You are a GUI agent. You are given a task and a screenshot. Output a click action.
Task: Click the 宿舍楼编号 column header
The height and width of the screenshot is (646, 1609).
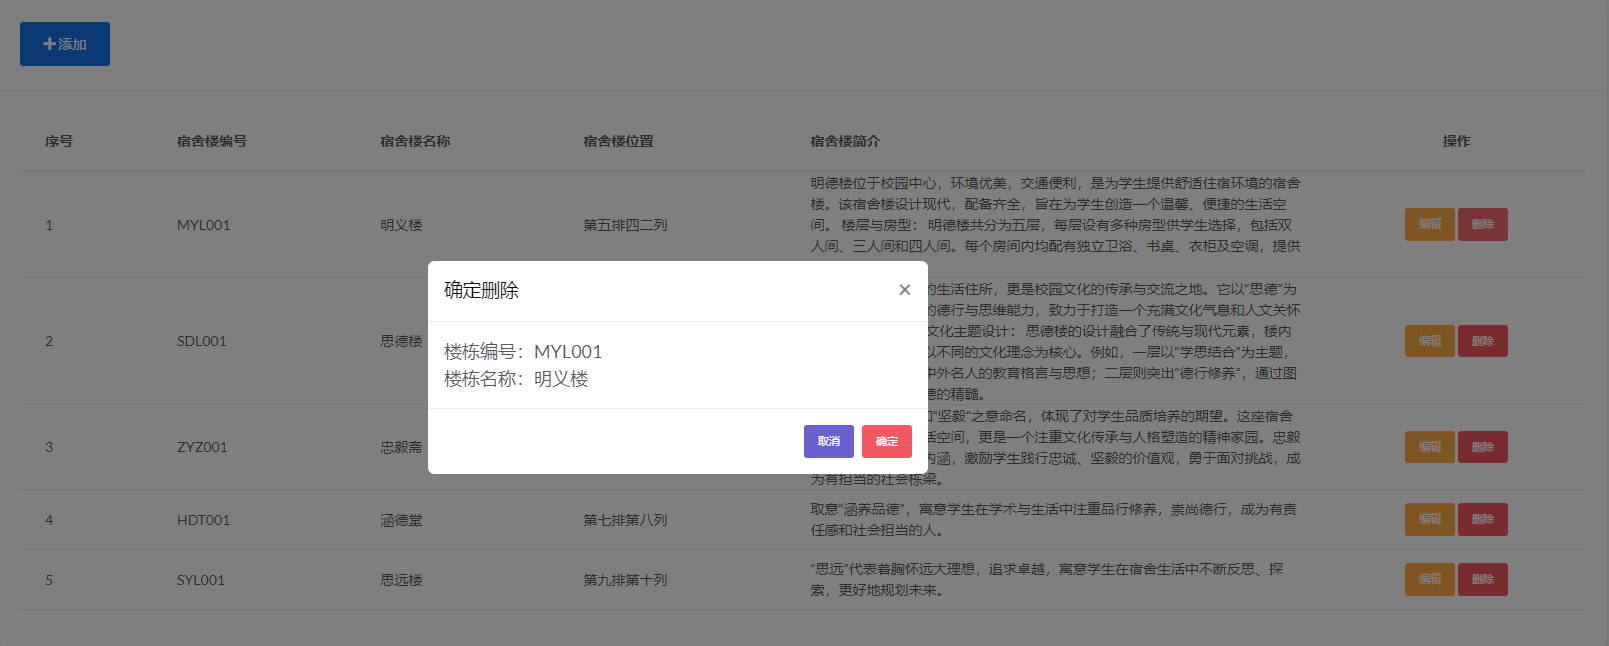212,141
